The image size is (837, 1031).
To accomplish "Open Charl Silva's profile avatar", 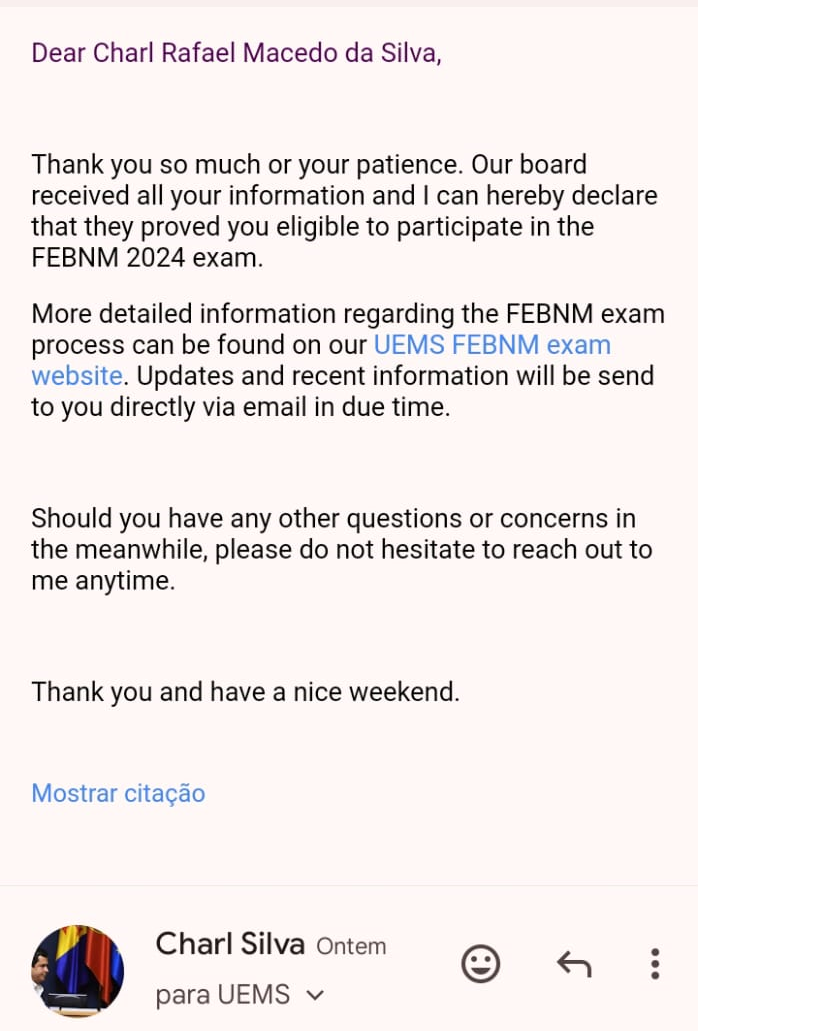I will 78,971.
